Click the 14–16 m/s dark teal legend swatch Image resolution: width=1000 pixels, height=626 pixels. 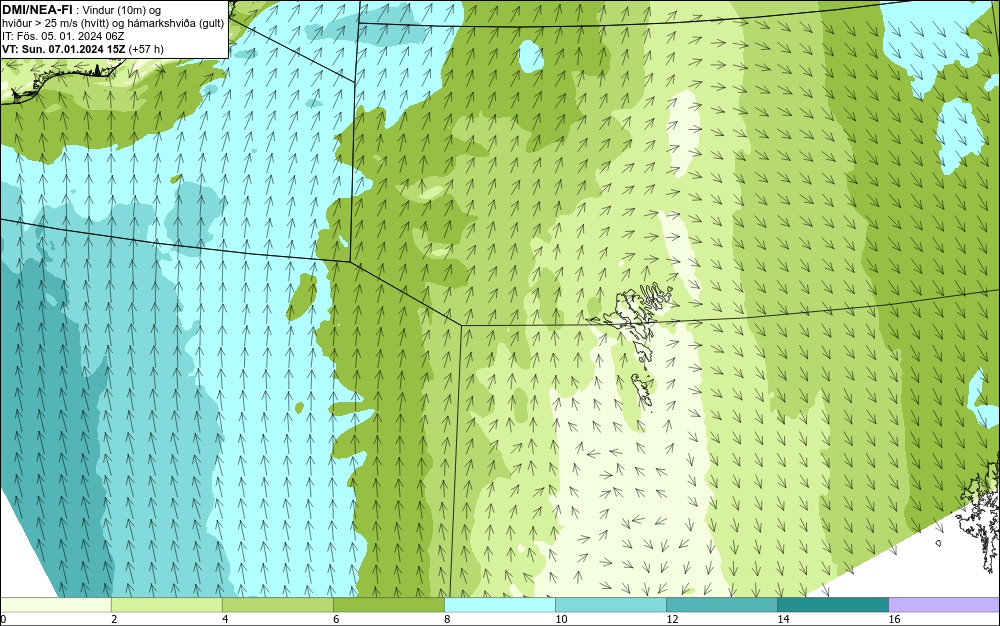[832, 604]
